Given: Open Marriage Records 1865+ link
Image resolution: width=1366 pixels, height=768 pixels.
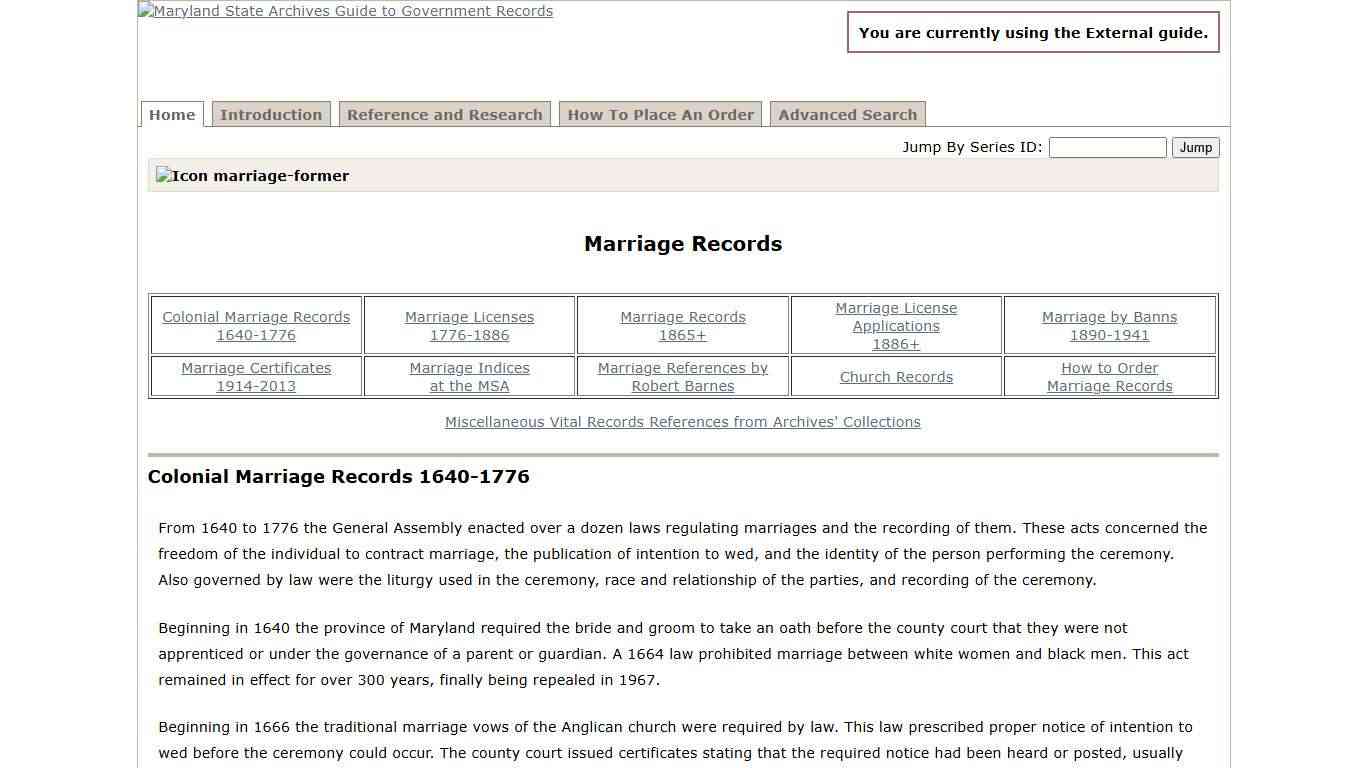Looking at the screenshot, I should pos(682,326).
